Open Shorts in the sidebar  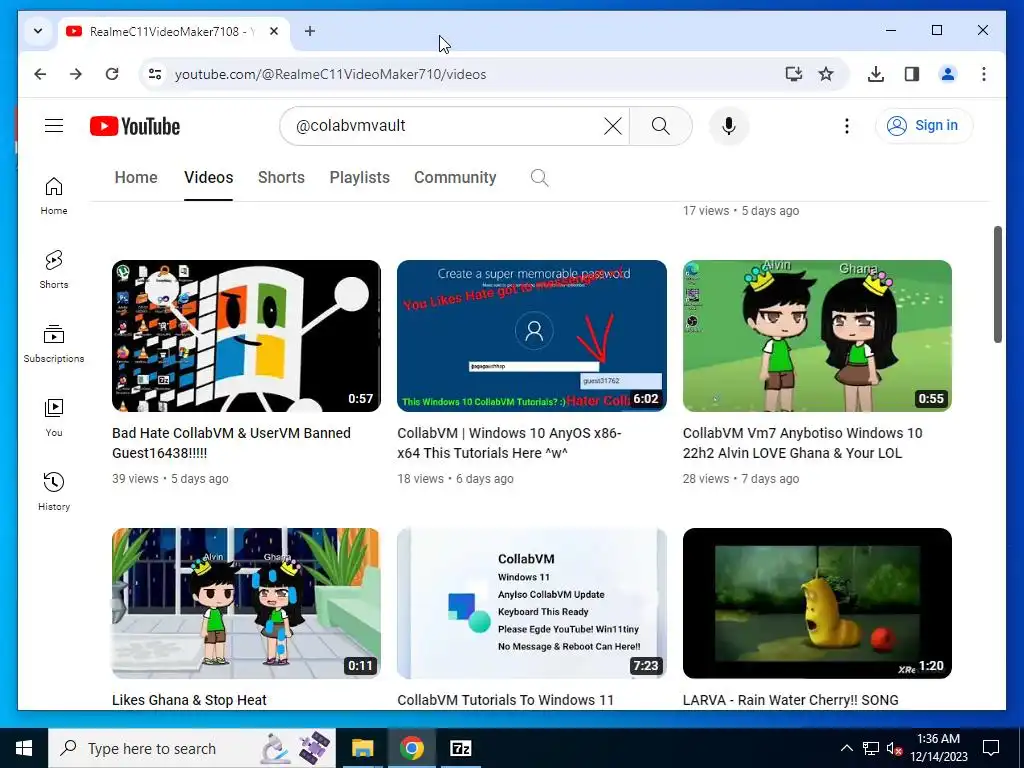click(x=54, y=270)
